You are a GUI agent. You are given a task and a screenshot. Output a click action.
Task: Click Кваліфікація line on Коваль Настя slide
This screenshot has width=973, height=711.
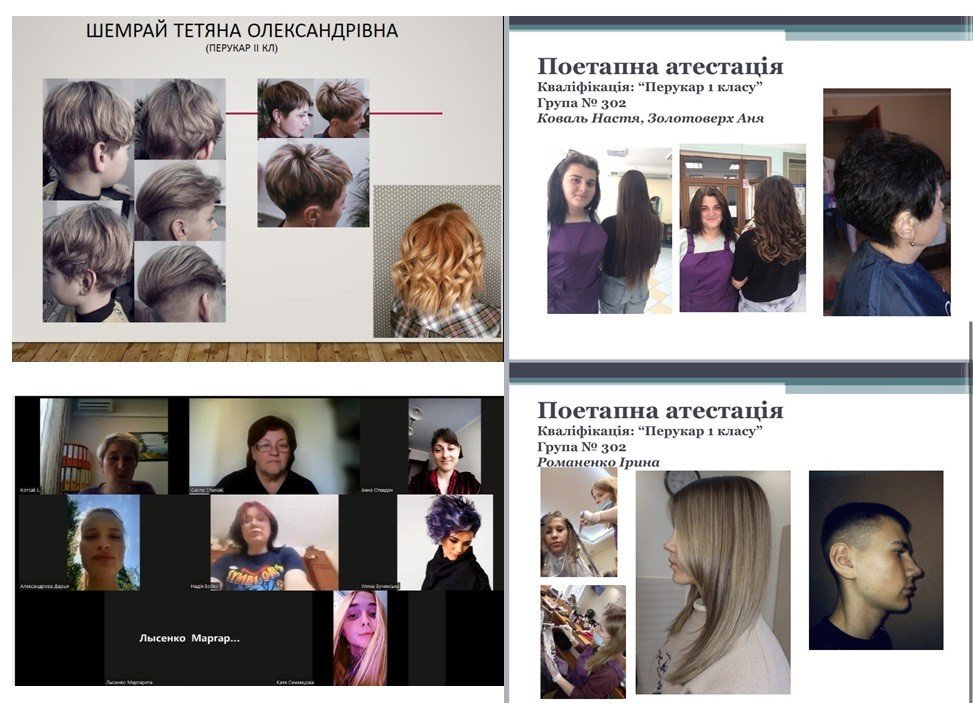pyautogui.click(x=650, y=87)
